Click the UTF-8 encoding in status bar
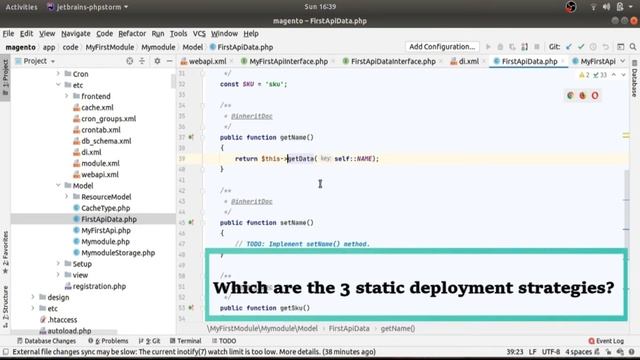Viewport: 640px width, 360px height. (x=551, y=351)
